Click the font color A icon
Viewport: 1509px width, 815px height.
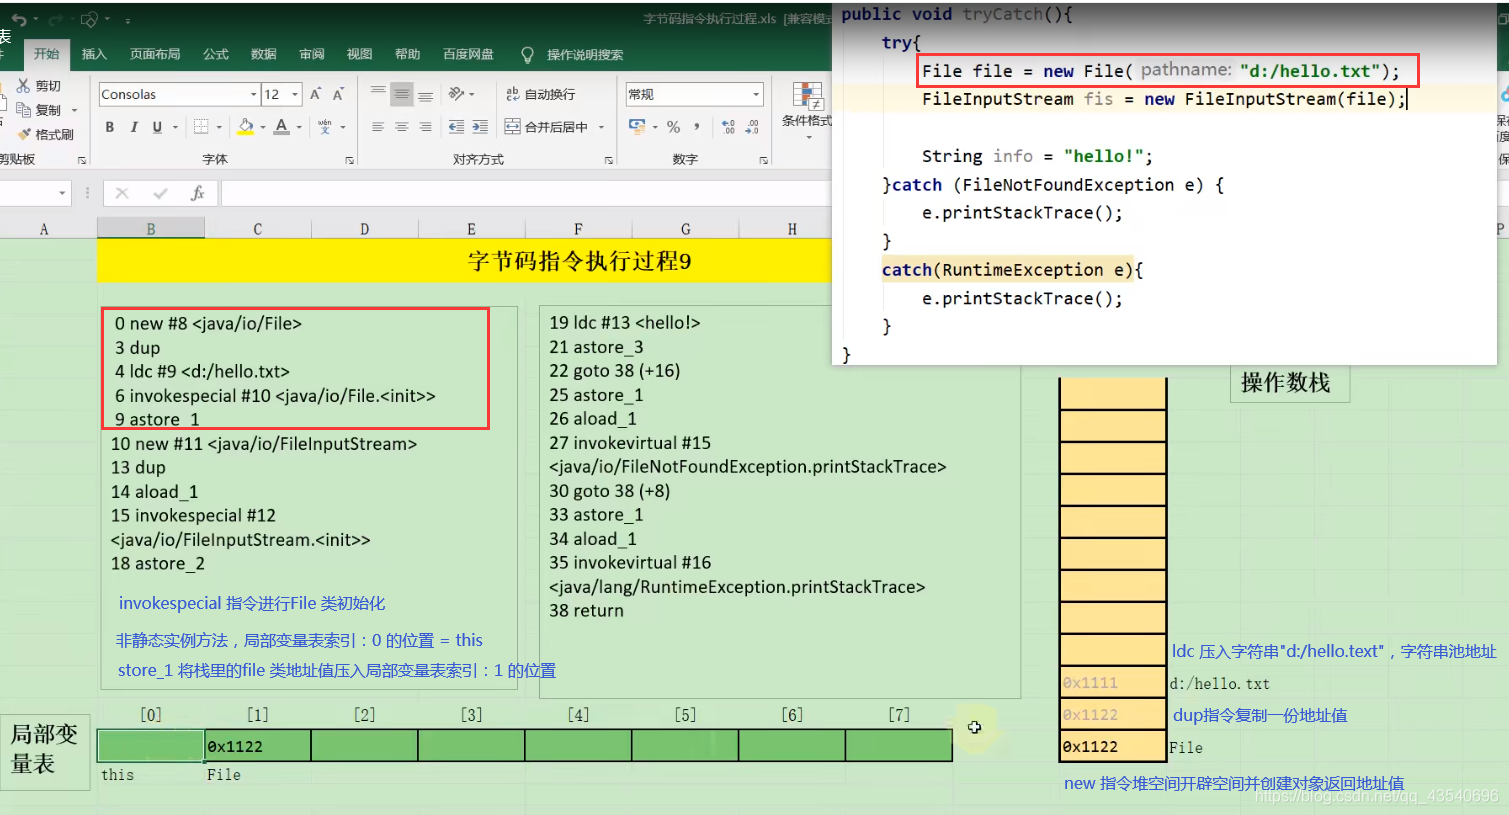(282, 127)
